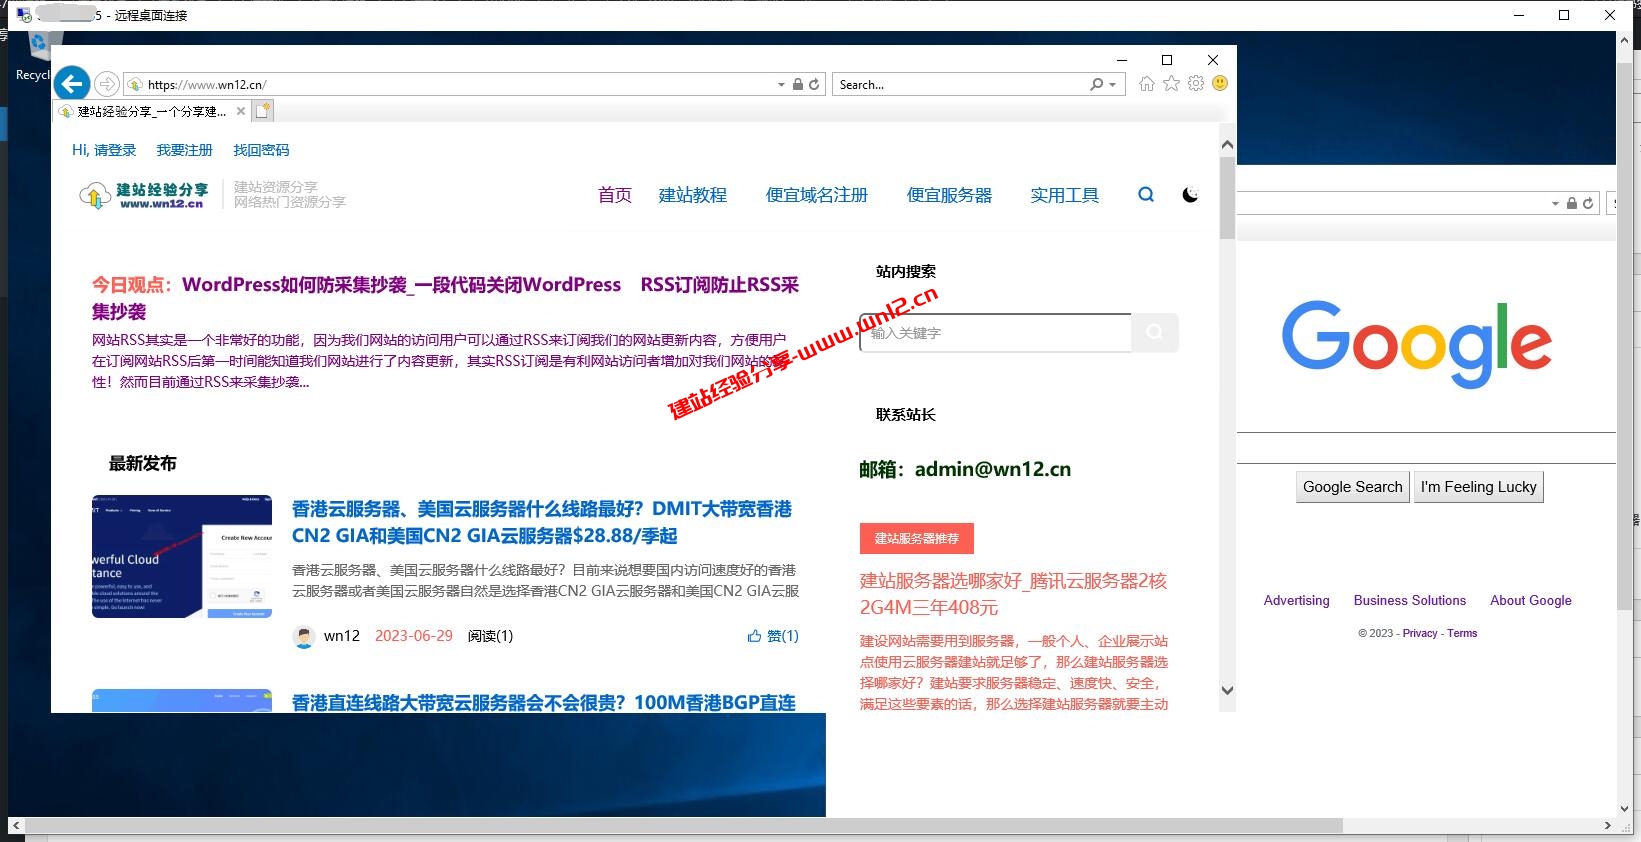Screen dimensions: 1641x842
Task: Click the search magnifier in the browser Search box
Action: click(1097, 85)
